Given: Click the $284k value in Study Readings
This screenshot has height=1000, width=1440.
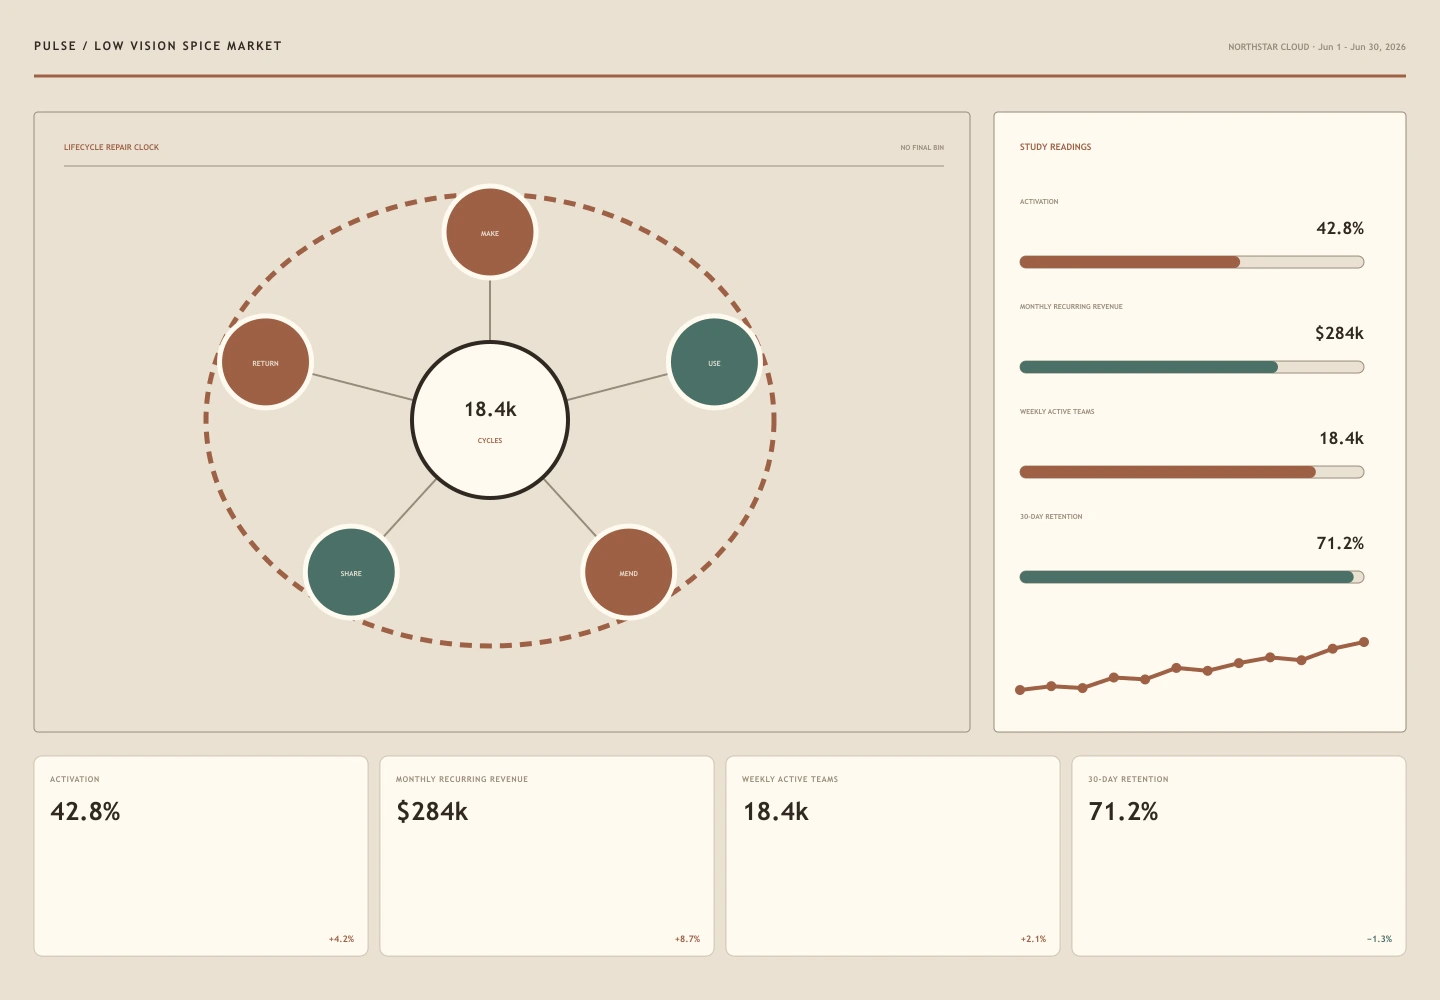Looking at the screenshot, I should pyautogui.click(x=1339, y=333).
